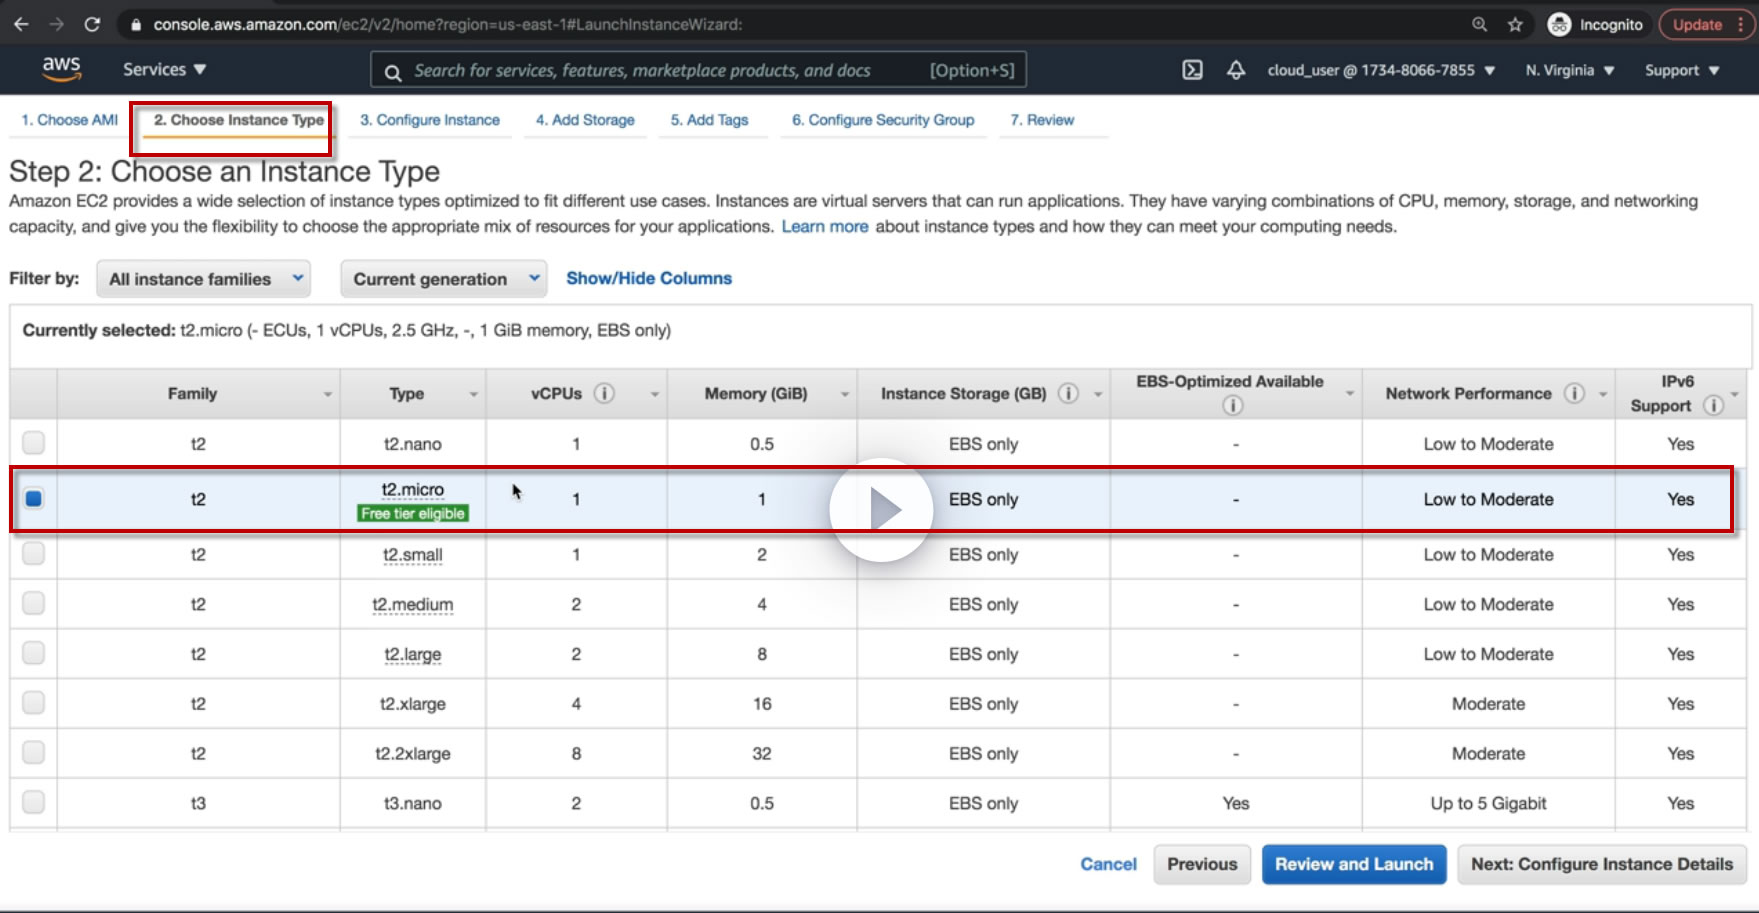Click the video play button overlay

coord(881,510)
